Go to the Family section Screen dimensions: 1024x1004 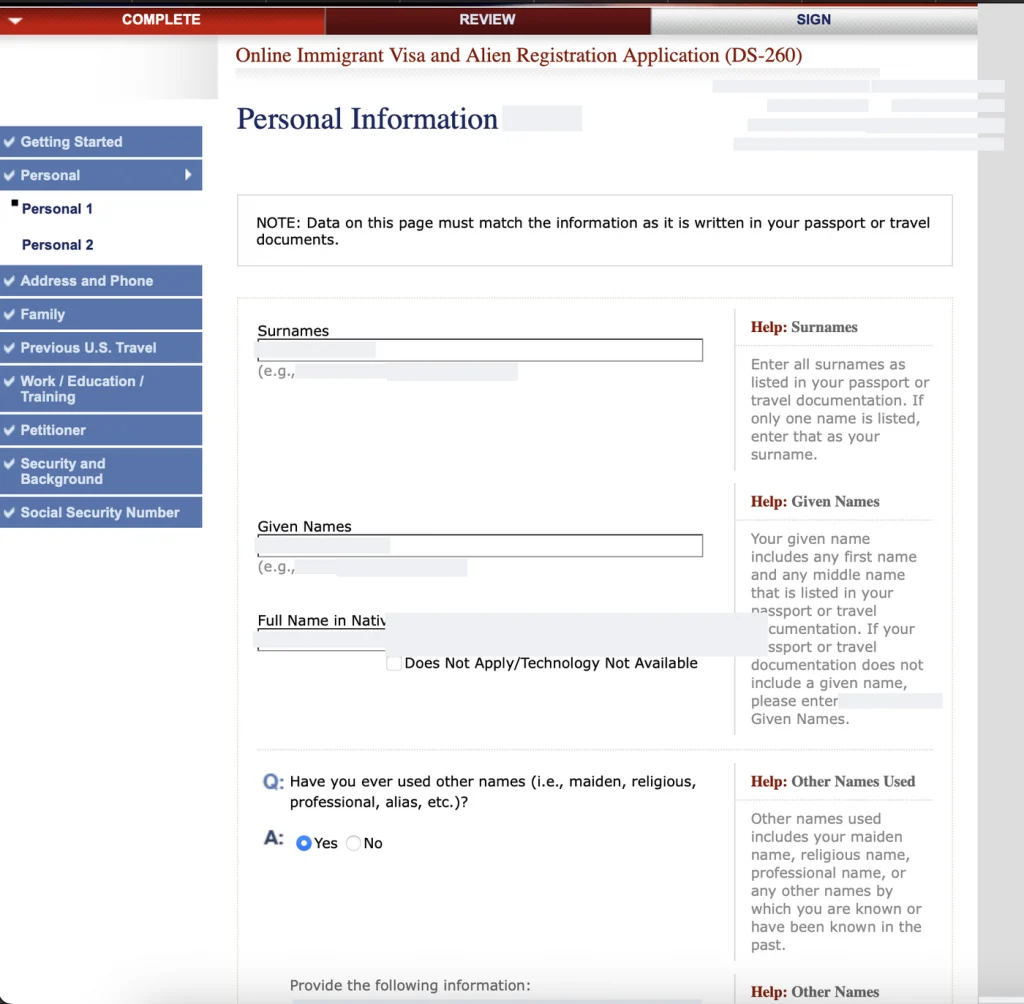[x=101, y=314]
